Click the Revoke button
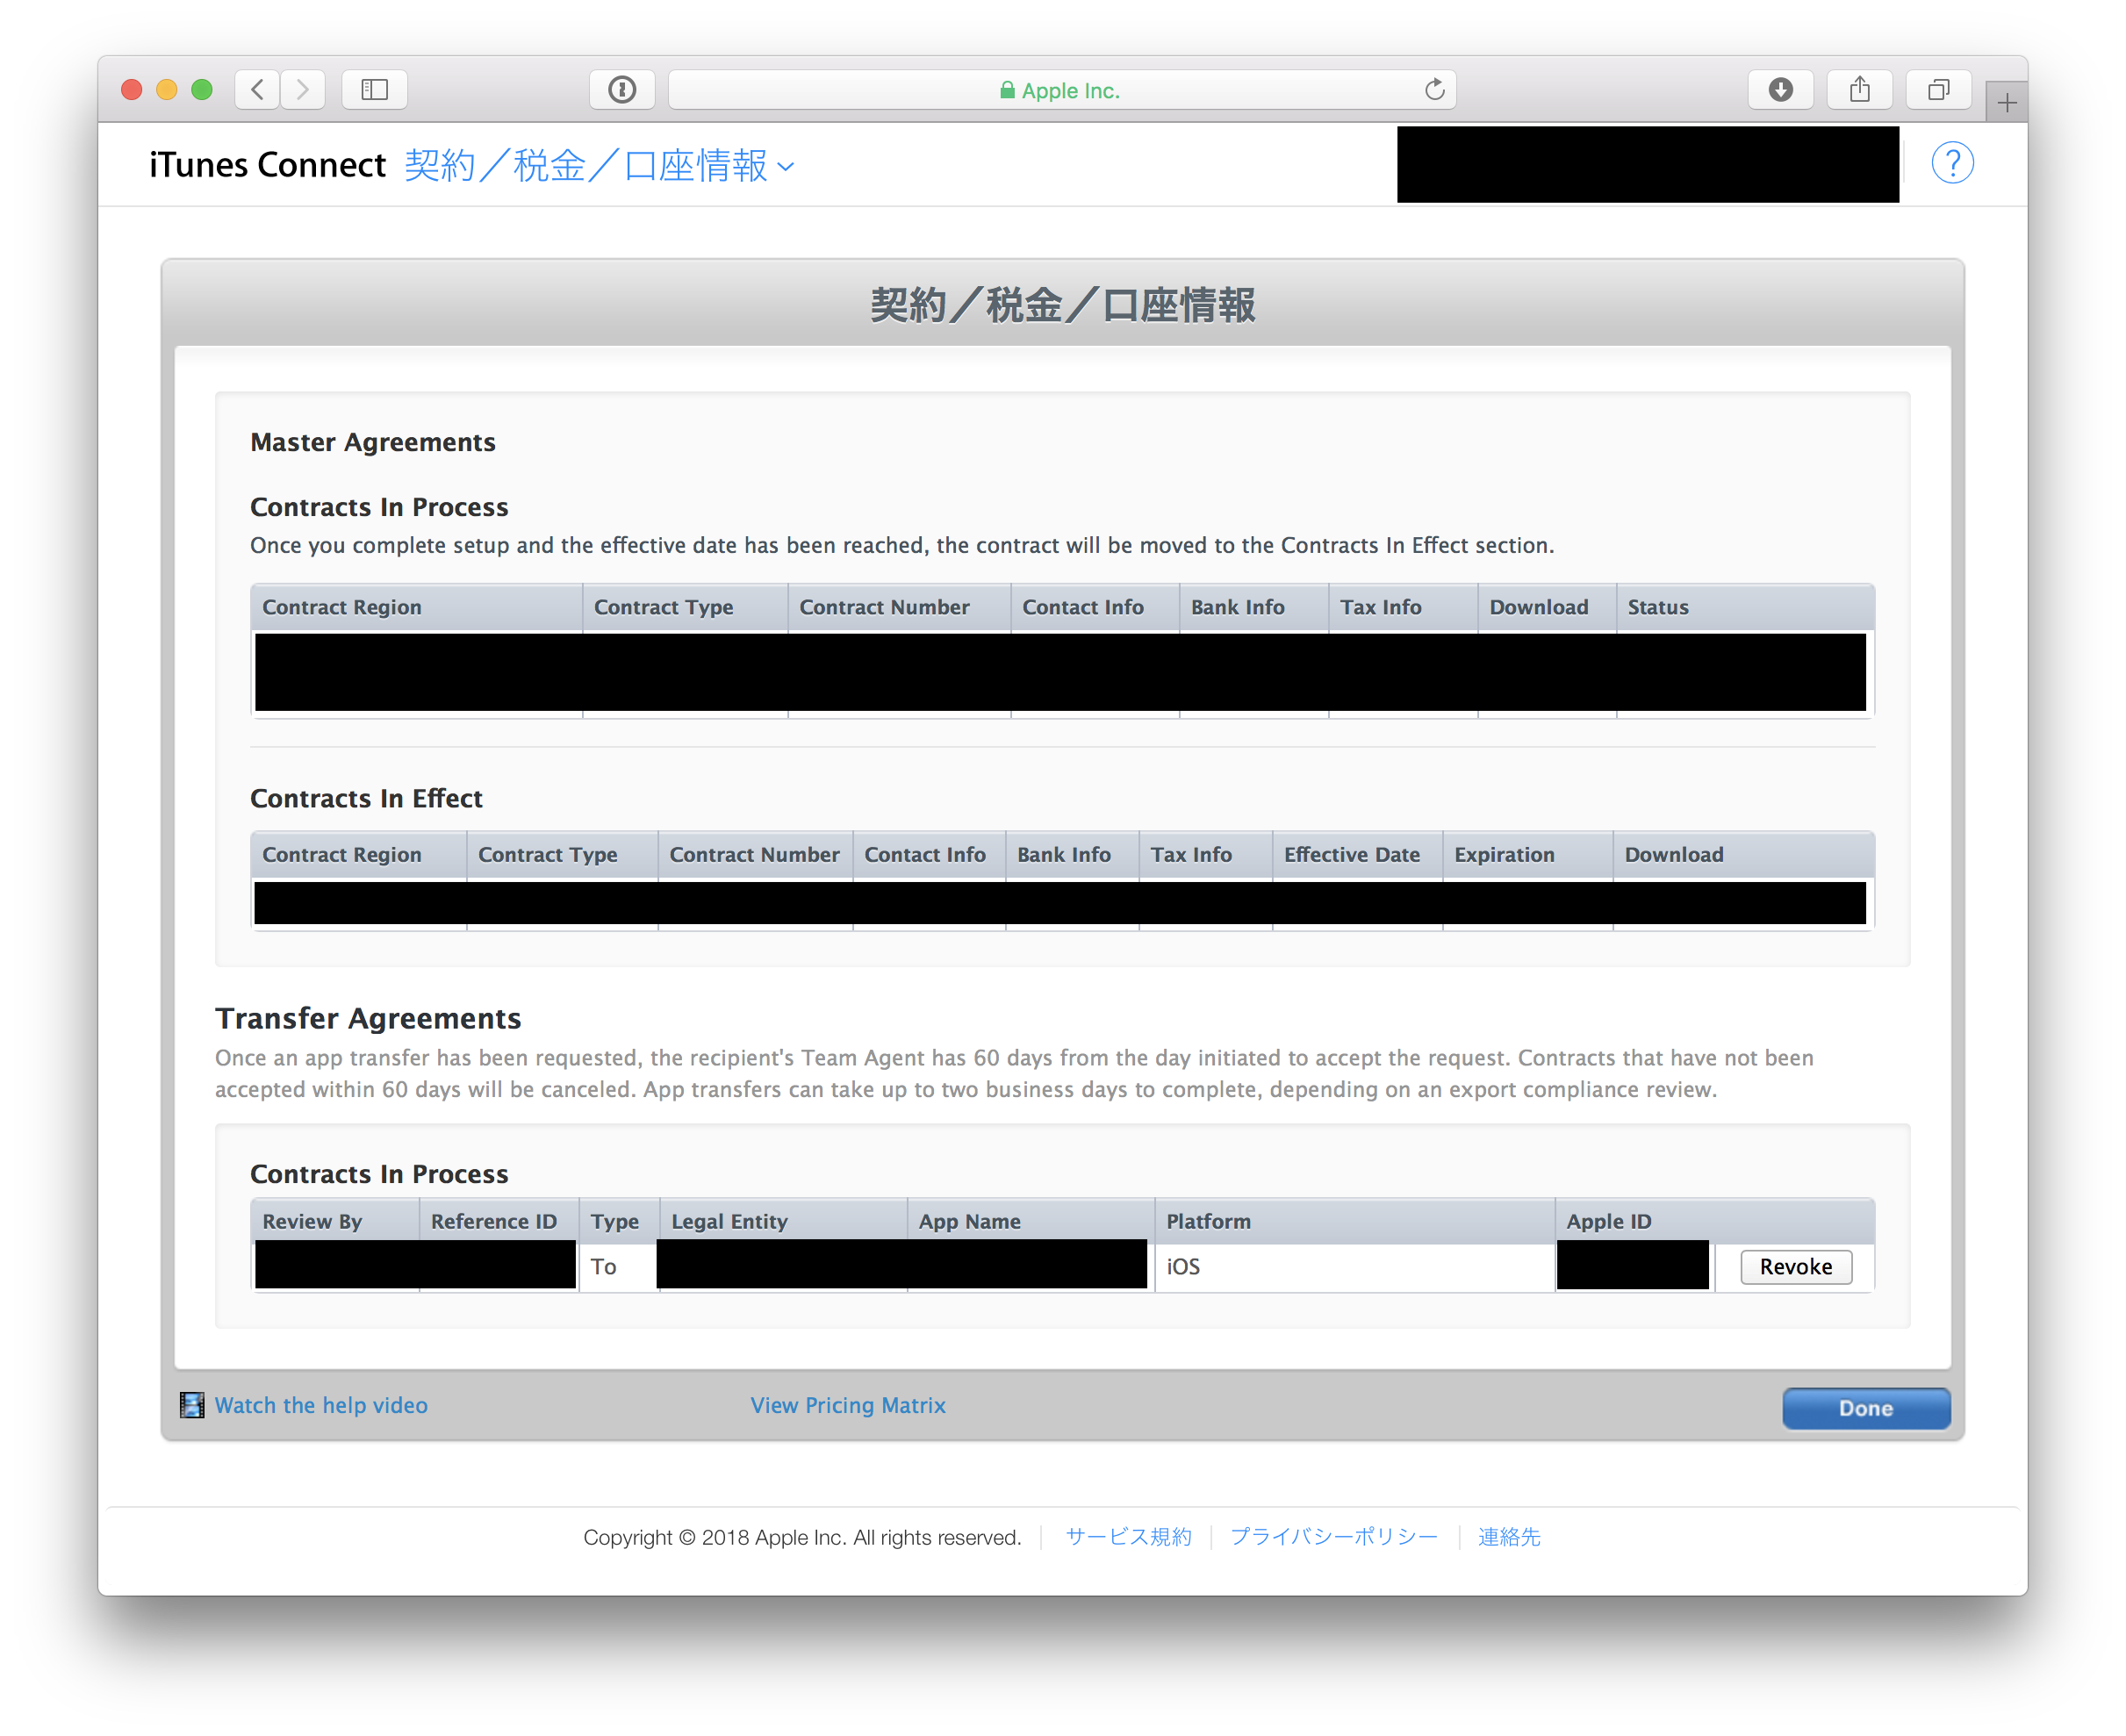This screenshot has width=2126, height=1736. pos(1795,1267)
